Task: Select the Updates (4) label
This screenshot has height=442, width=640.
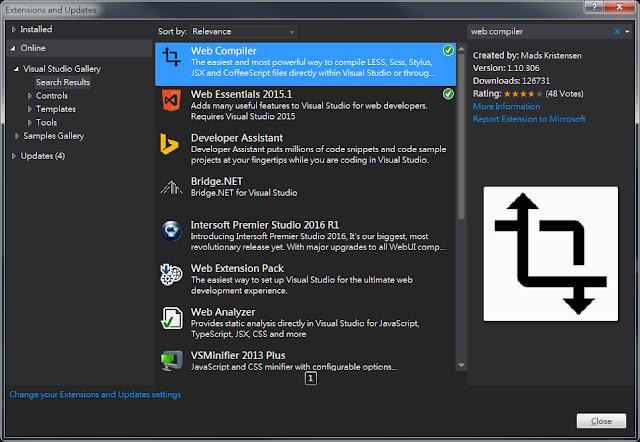Action: [x=43, y=156]
